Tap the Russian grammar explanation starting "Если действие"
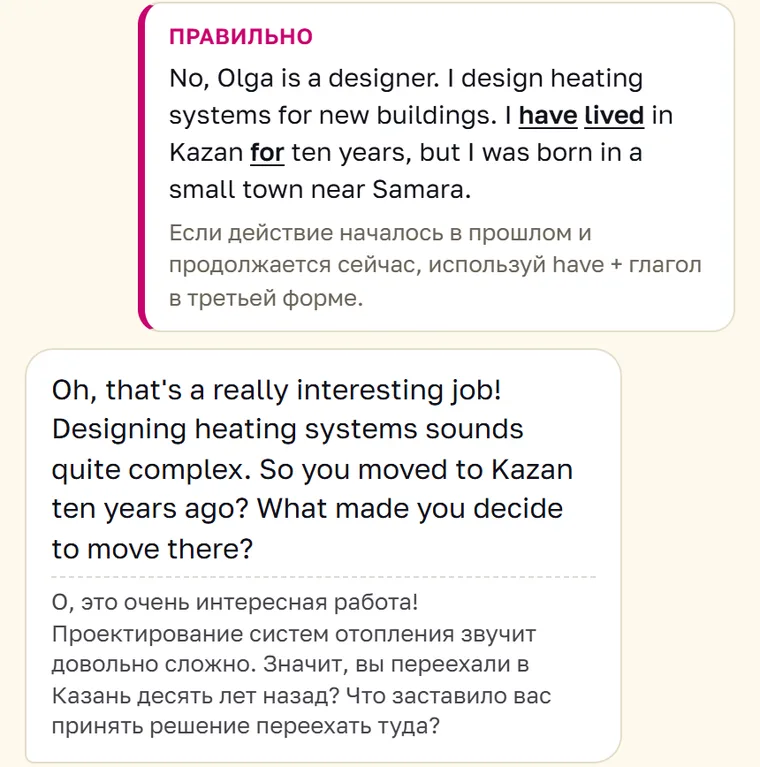This screenshot has height=767, width=760. [x=435, y=265]
